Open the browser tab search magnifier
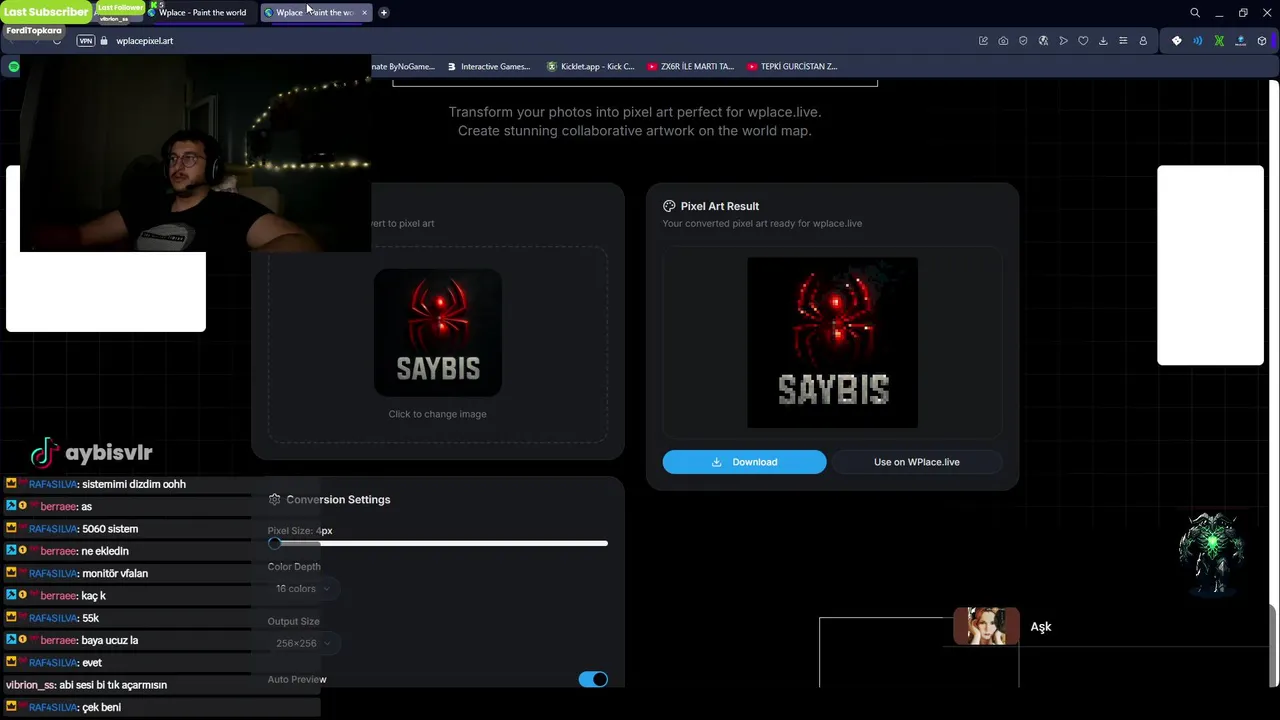Viewport: 1280px width, 720px height. pyautogui.click(x=1195, y=13)
